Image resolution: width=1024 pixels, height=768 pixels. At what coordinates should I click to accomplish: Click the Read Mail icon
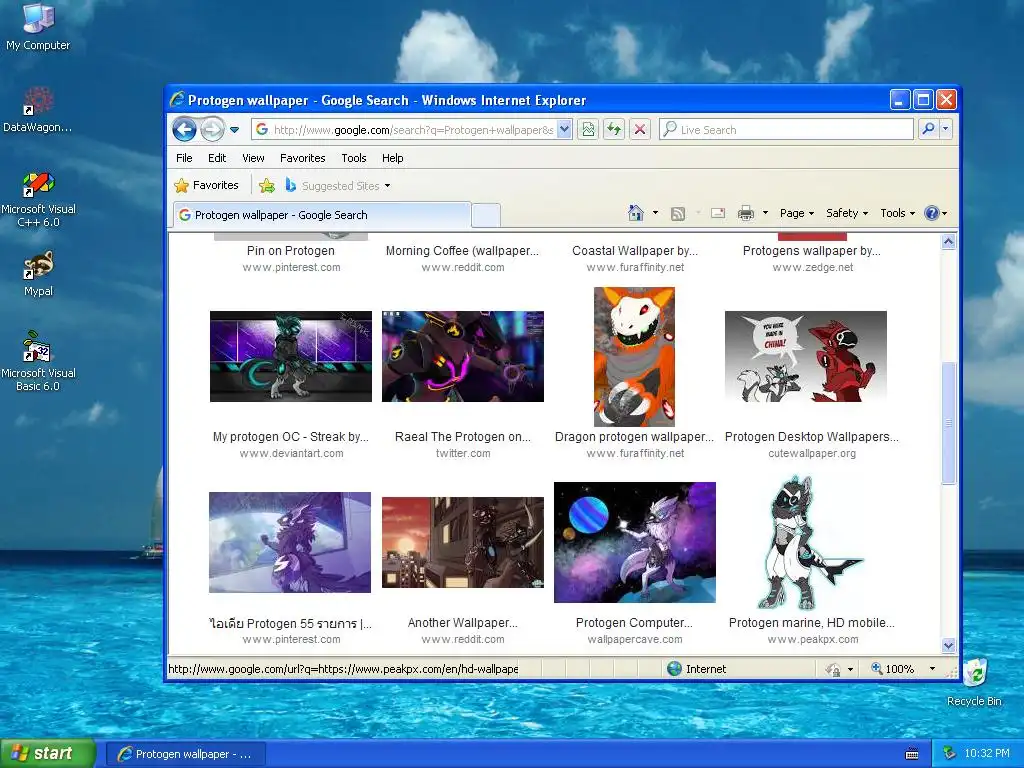click(718, 214)
